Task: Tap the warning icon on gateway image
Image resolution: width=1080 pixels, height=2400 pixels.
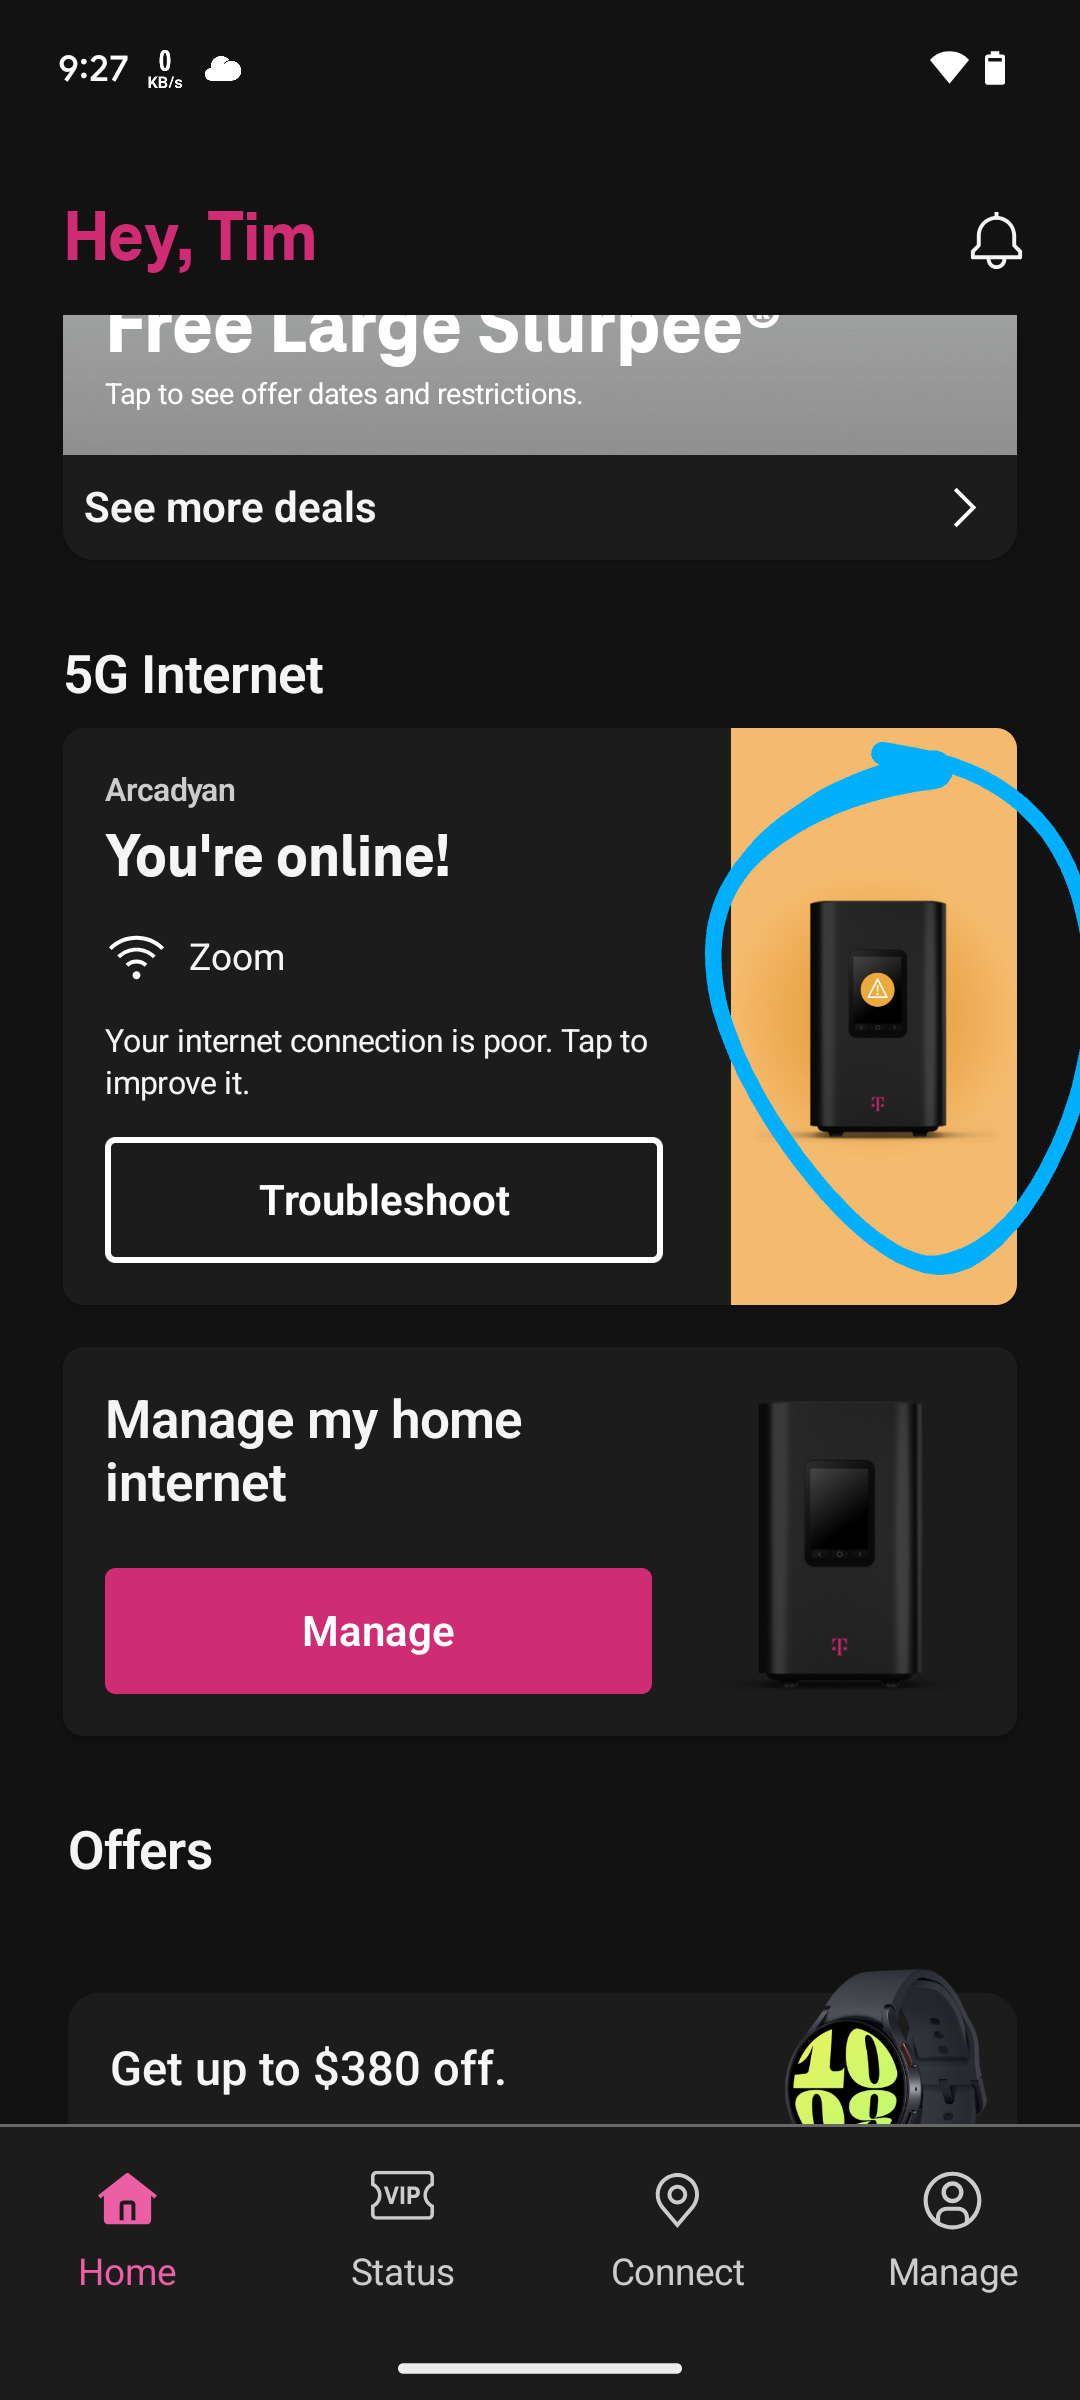Action: [877, 989]
